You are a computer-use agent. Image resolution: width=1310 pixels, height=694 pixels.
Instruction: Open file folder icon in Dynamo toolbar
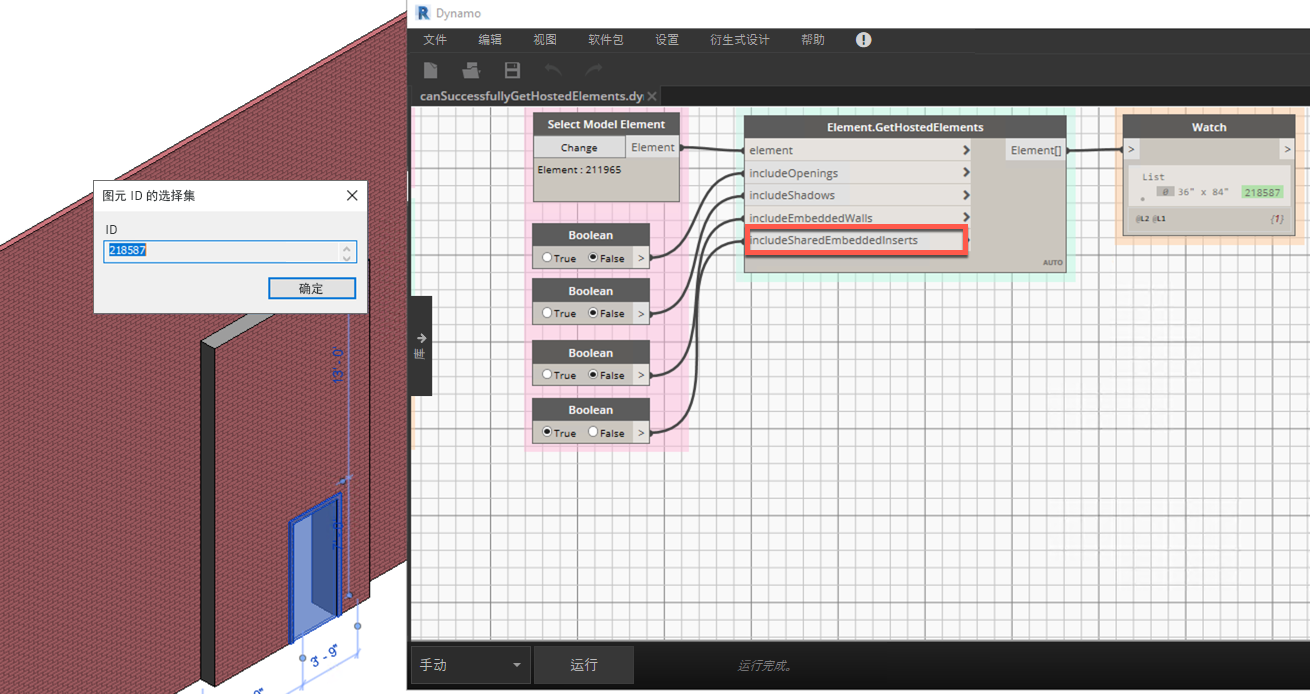click(x=471, y=70)
